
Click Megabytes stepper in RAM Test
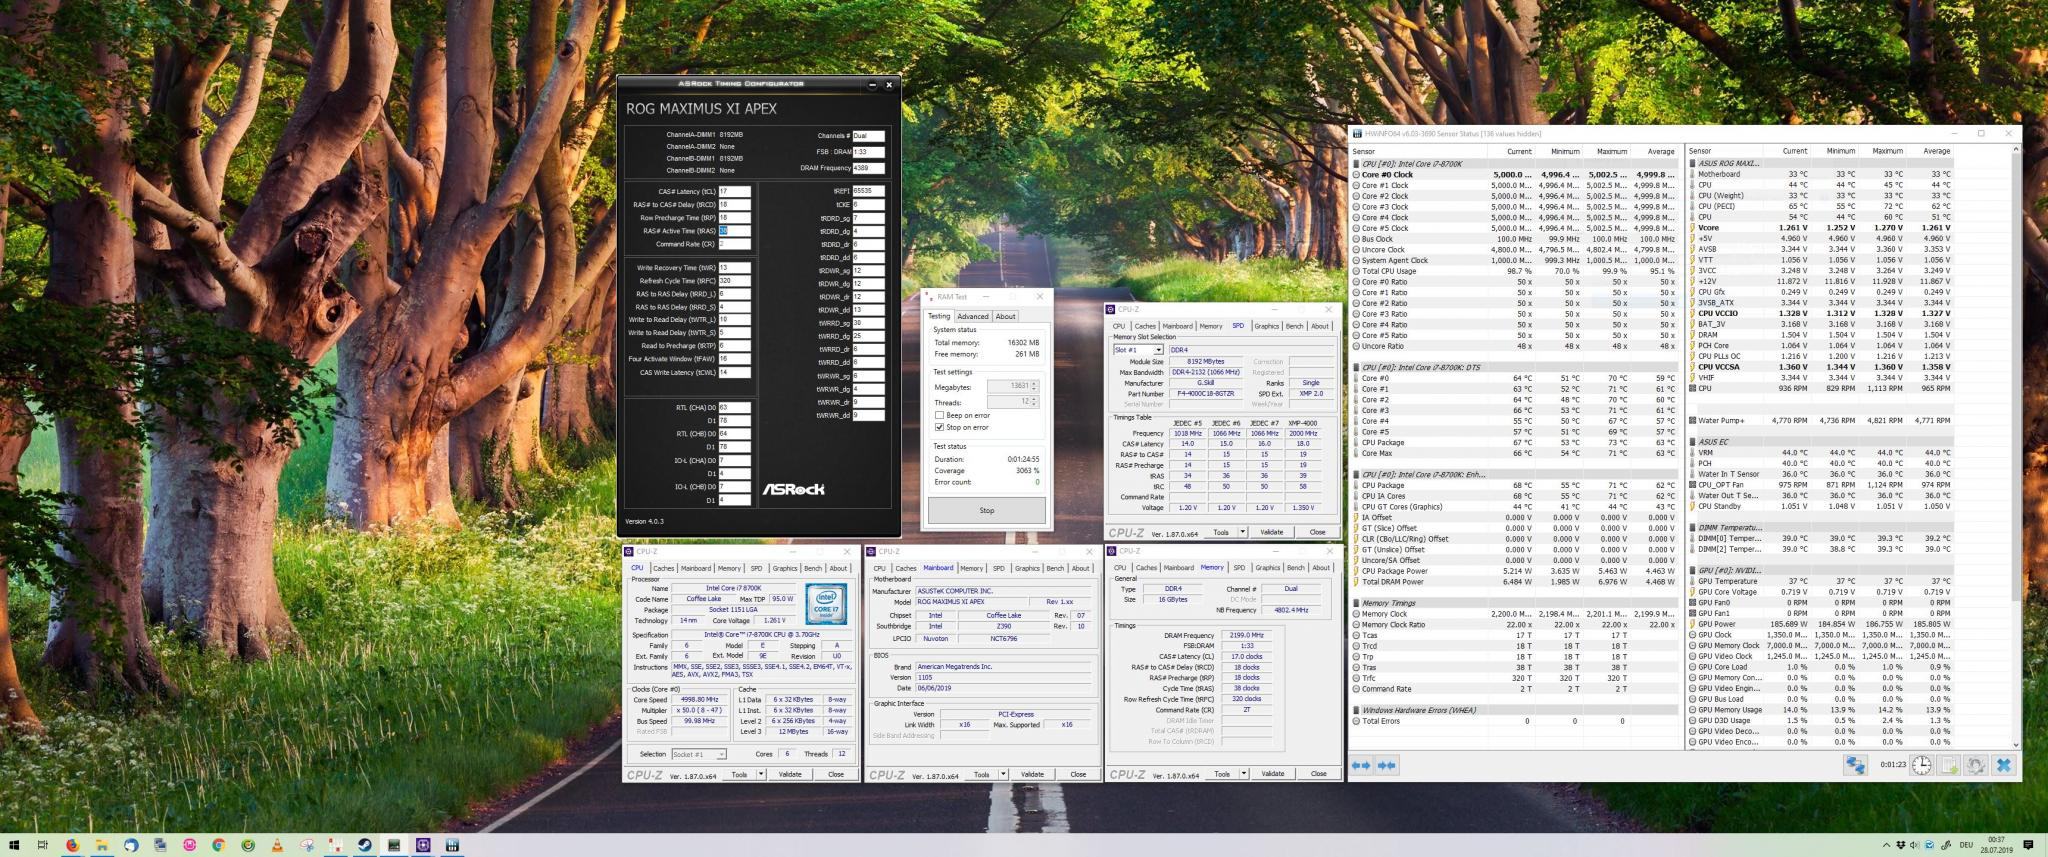point(1033,386)
